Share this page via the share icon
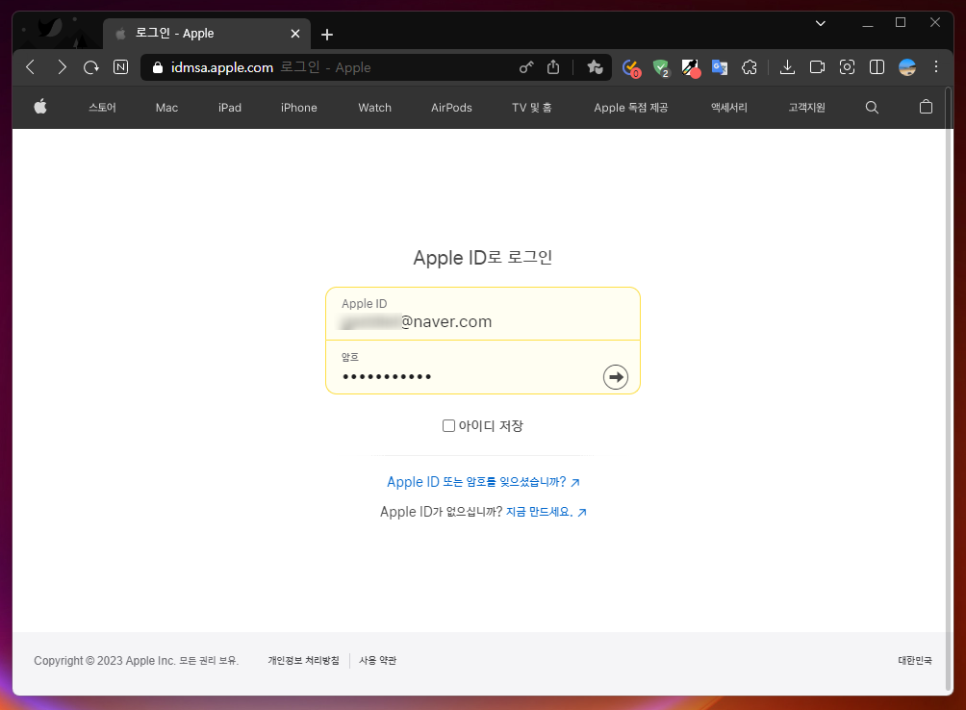966x710 pixels. (x=553, y=67)
